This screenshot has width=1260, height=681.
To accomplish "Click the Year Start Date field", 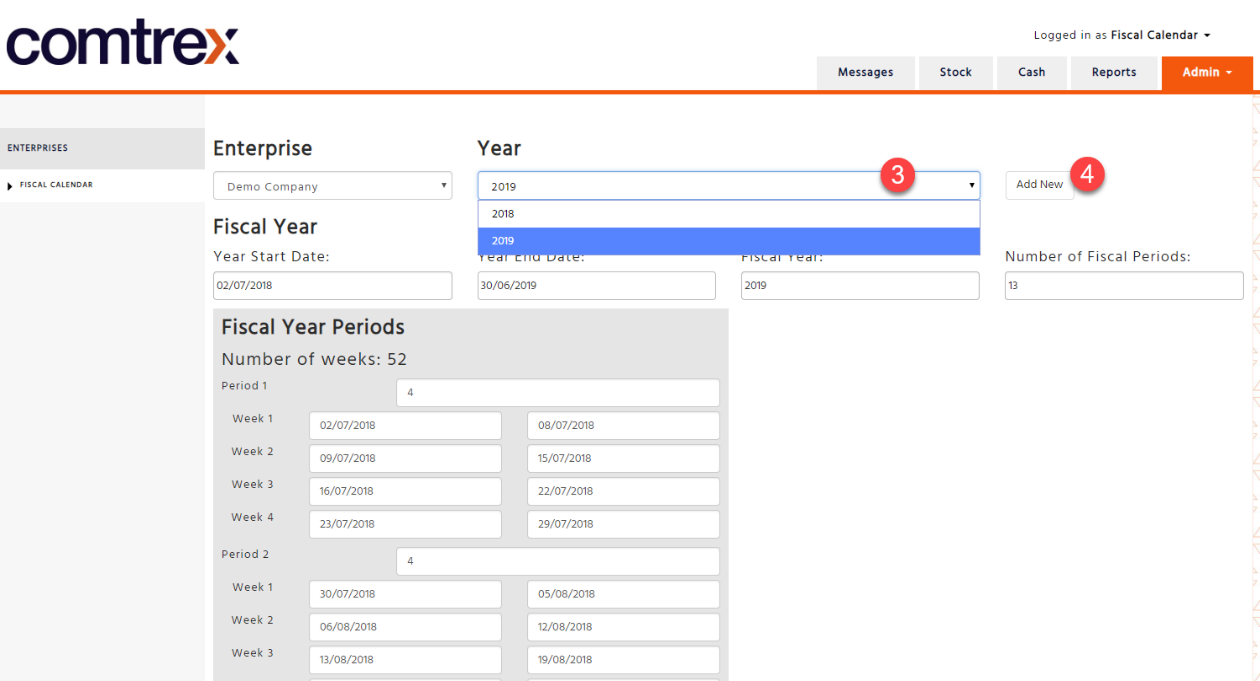I will point(332,285).
